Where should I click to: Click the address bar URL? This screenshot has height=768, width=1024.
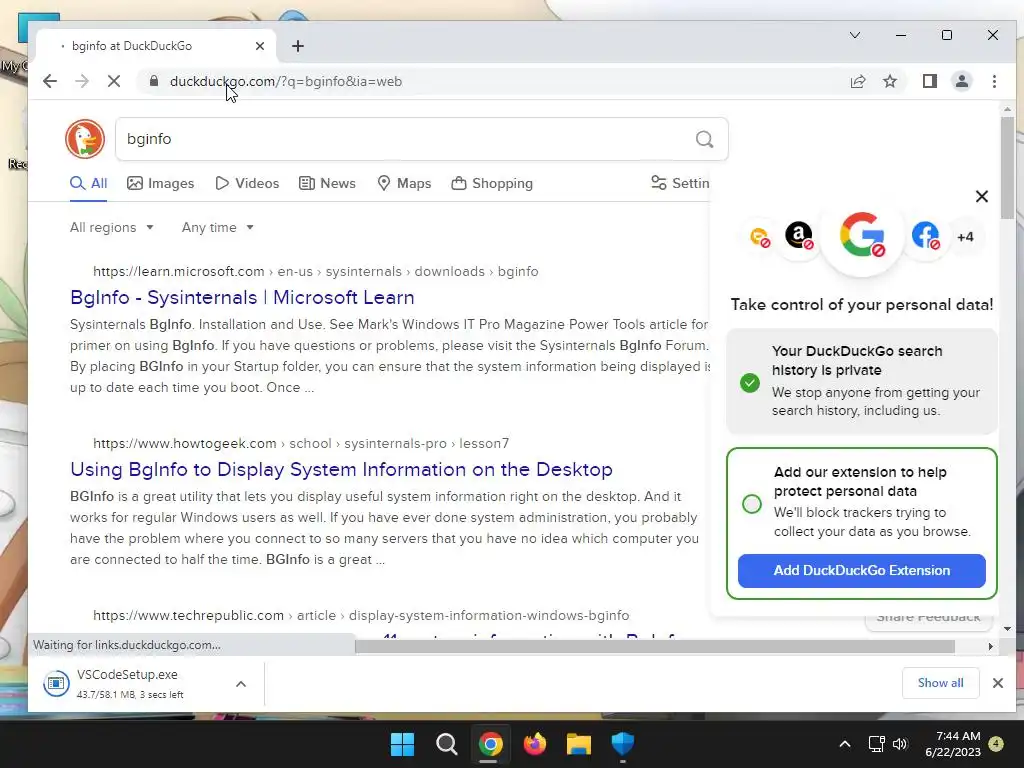(286, 81)
